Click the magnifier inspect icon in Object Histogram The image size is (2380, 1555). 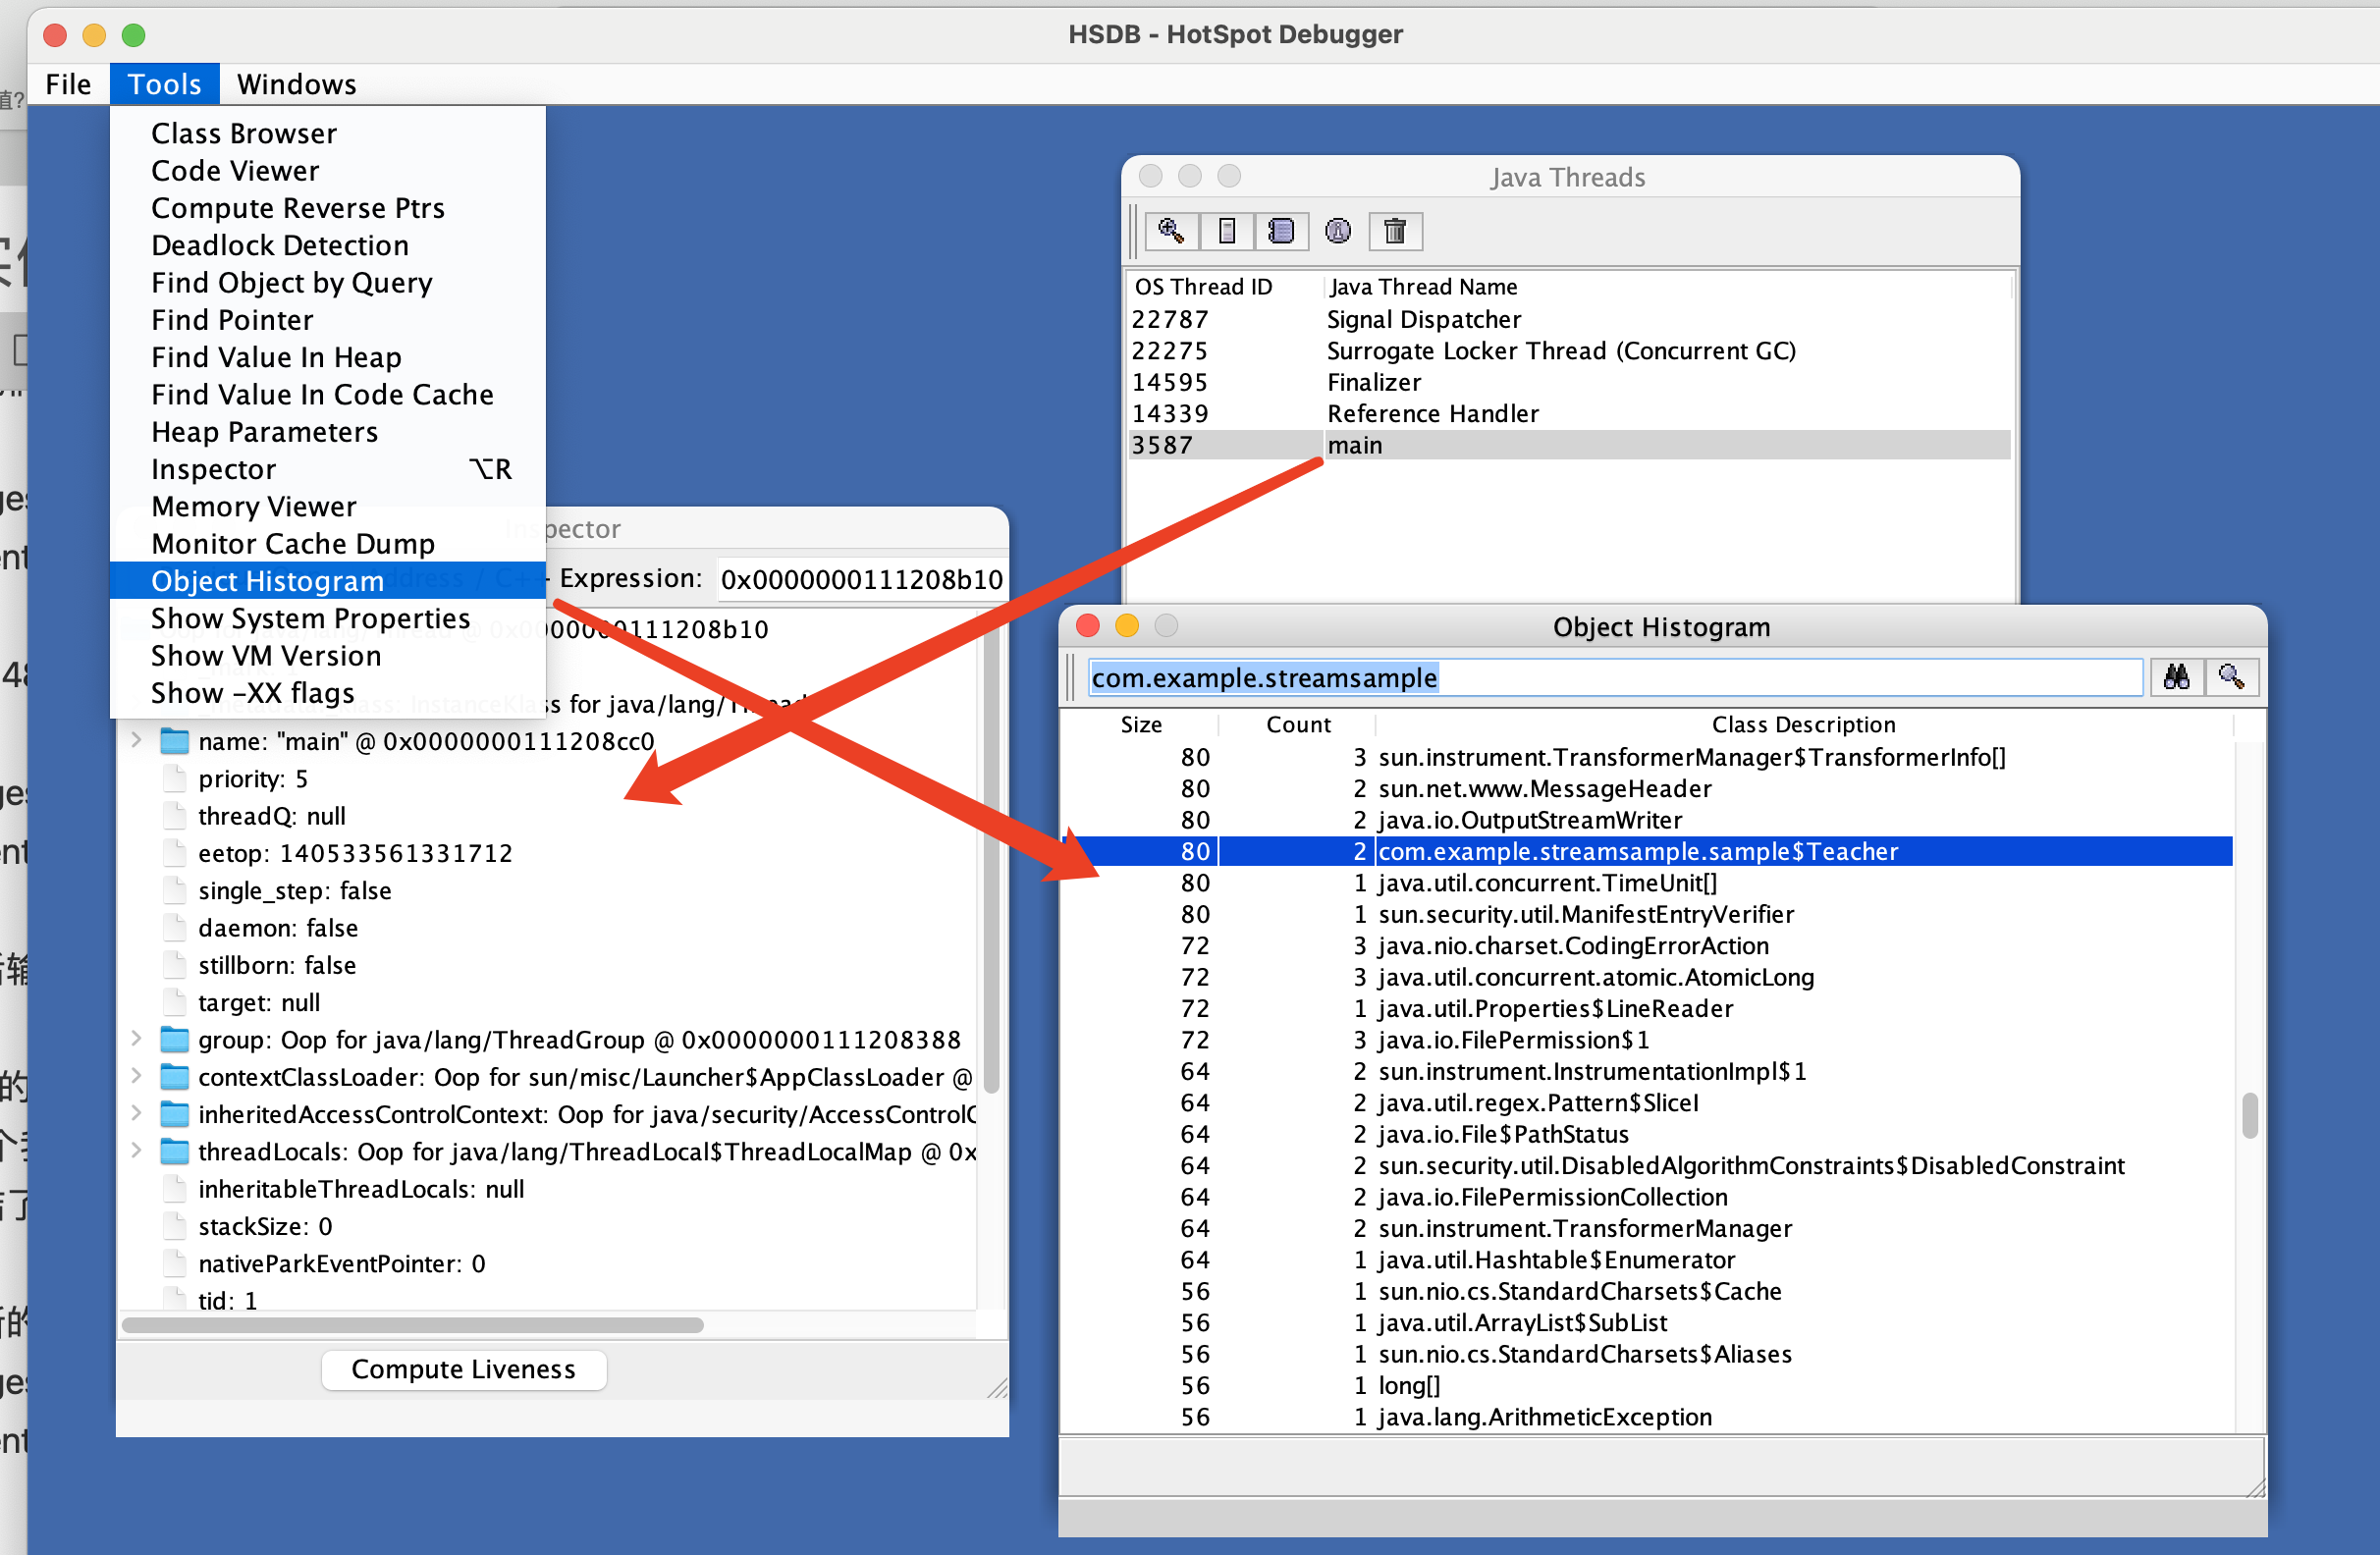pos(2230,678)
